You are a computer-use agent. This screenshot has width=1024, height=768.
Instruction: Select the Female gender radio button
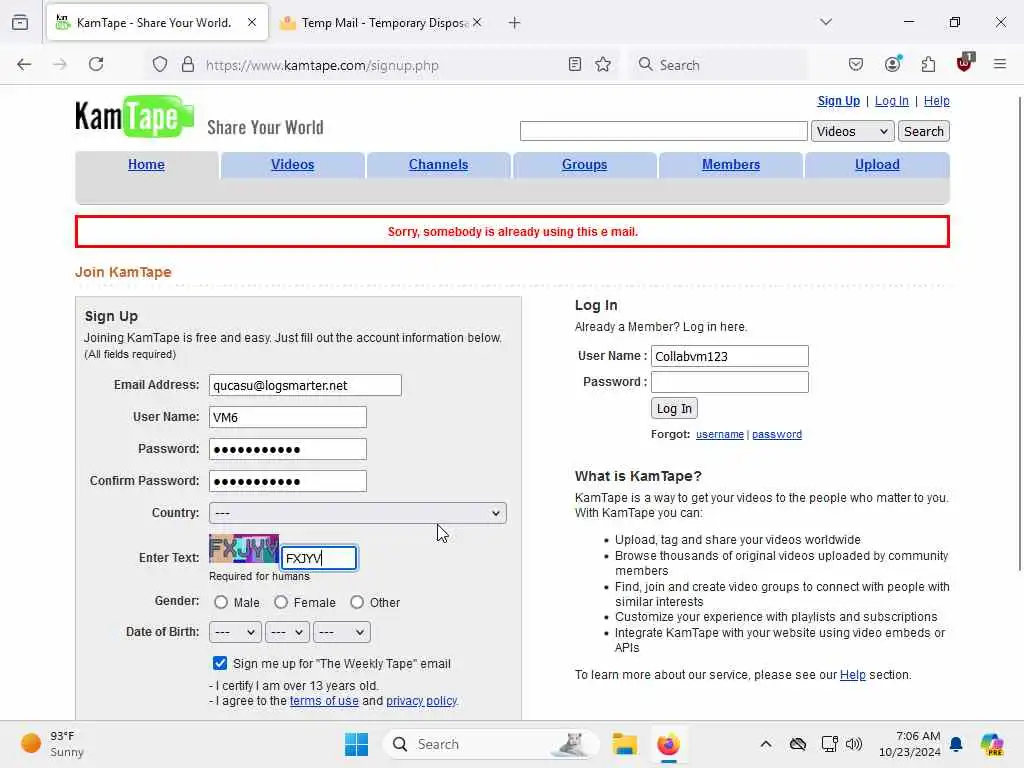click(281, 602)
